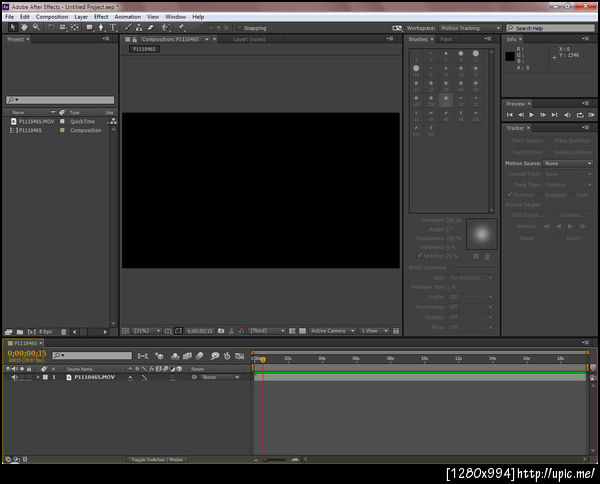Click the snapshot camera icon in viewer
The width and height of the screenshot is (600, 484).
click(x=221, y=331)
